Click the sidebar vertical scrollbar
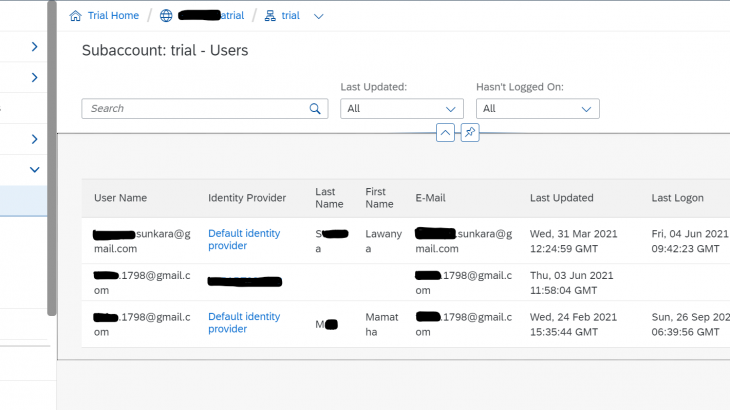Image resolution: width=730 pixels, height=410 pixels. pyautogui.click(x=52, y=158)
